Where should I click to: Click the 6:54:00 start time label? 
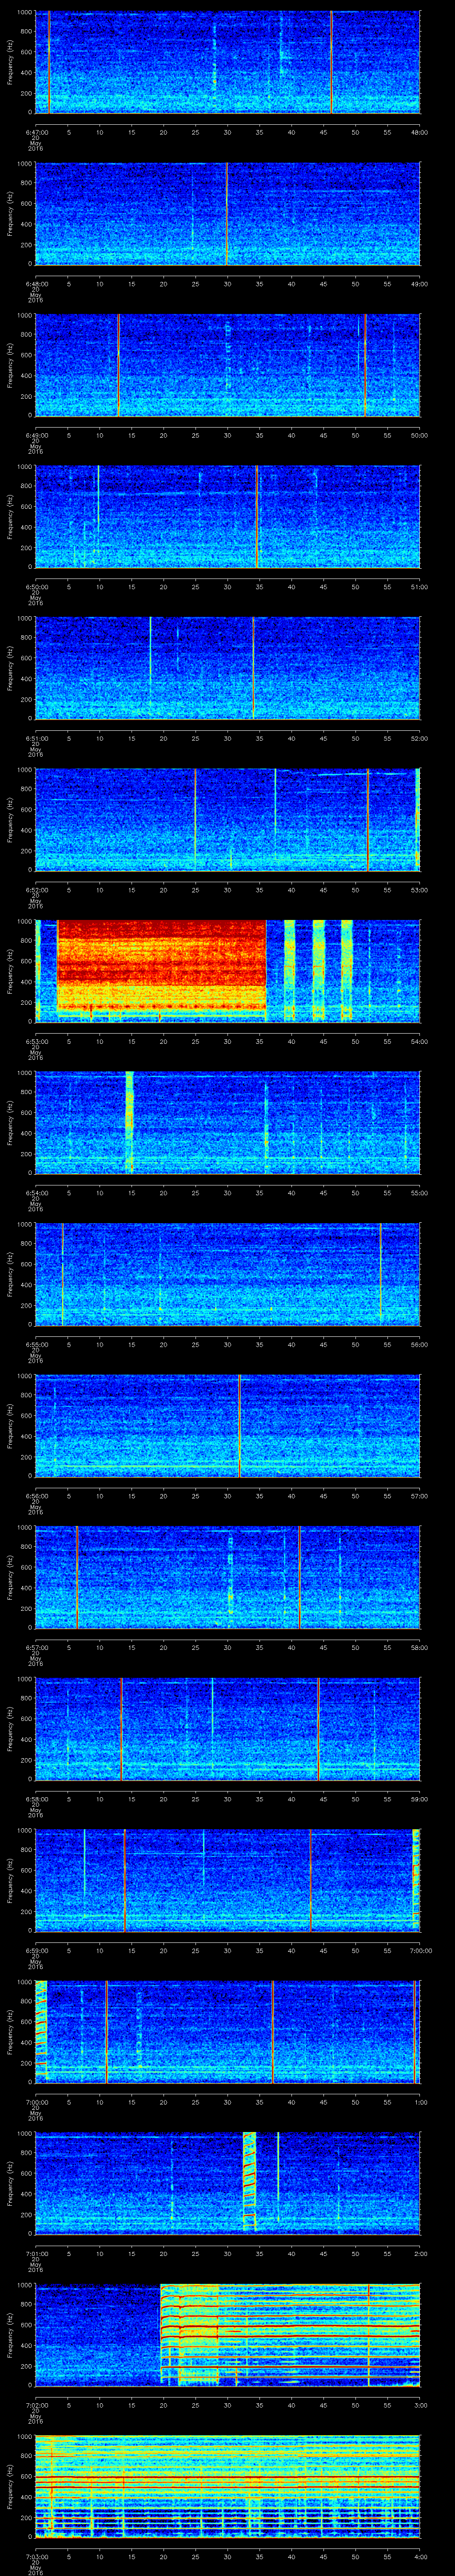pos(36,1193)
